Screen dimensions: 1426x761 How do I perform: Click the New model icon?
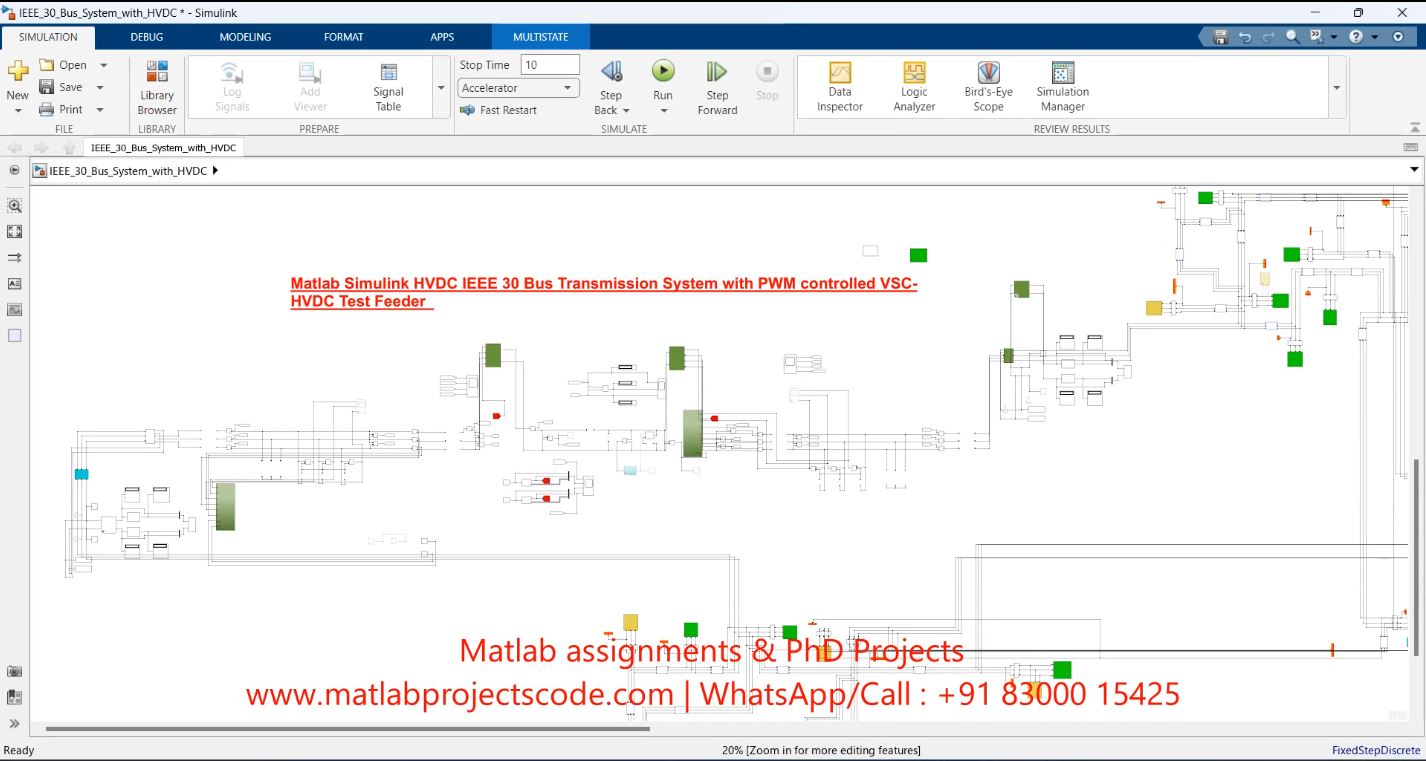18,72
